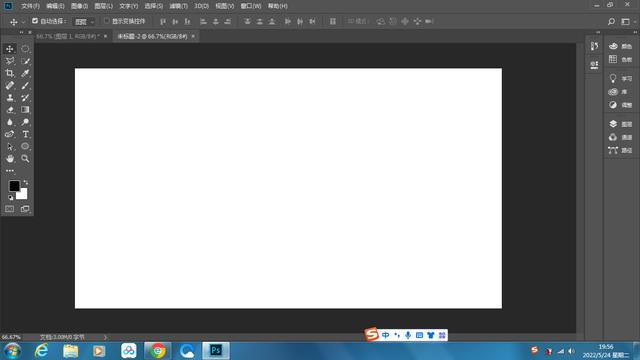Select the Ellipse shape tool

click(x=25, y=147)
